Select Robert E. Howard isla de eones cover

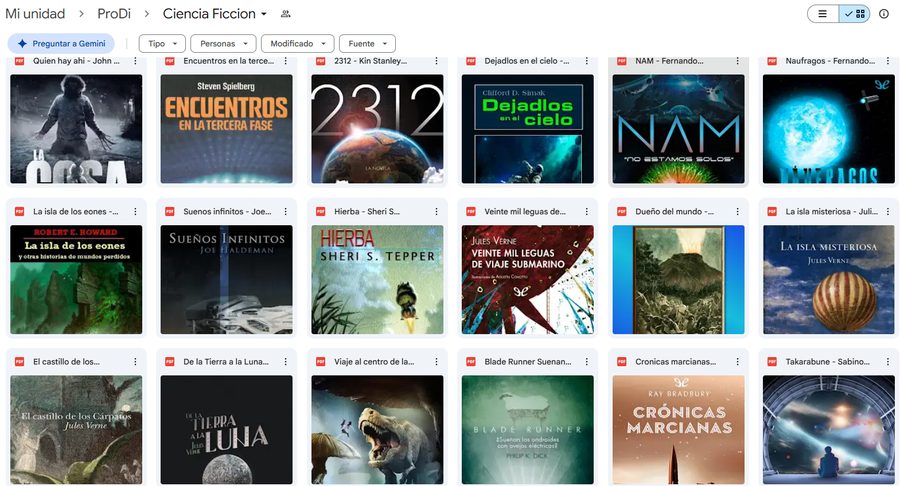[76, 279]
